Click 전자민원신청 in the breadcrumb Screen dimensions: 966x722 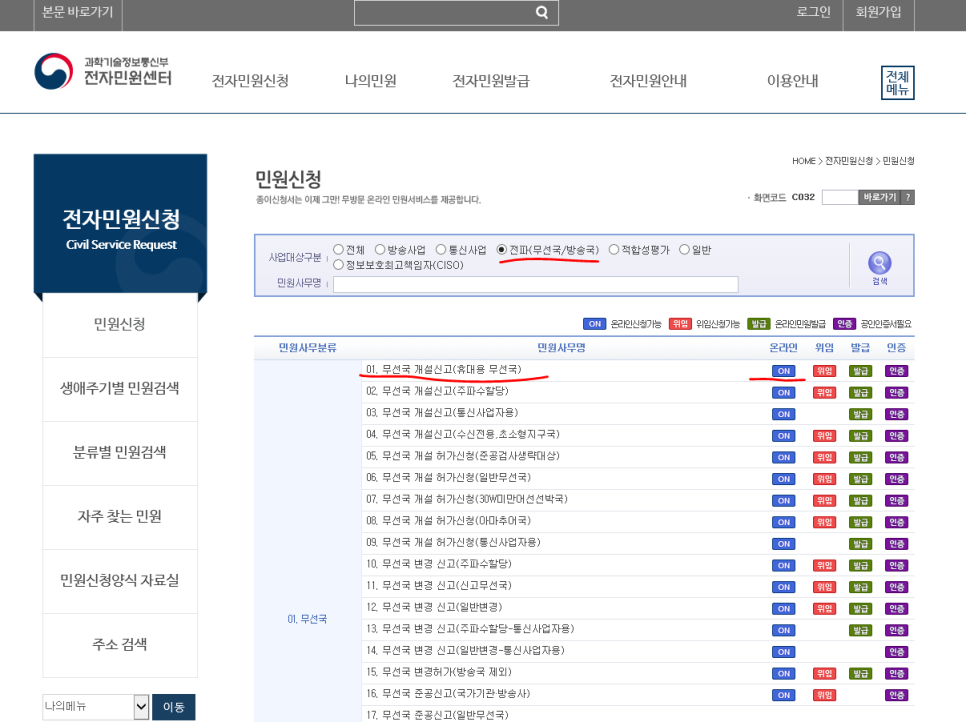tap(848, 161)
